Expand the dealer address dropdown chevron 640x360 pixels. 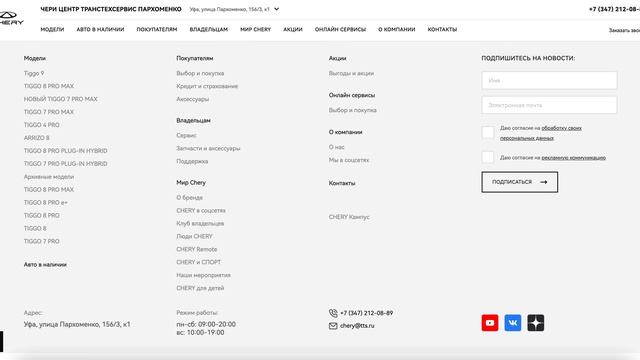(276, 9)
